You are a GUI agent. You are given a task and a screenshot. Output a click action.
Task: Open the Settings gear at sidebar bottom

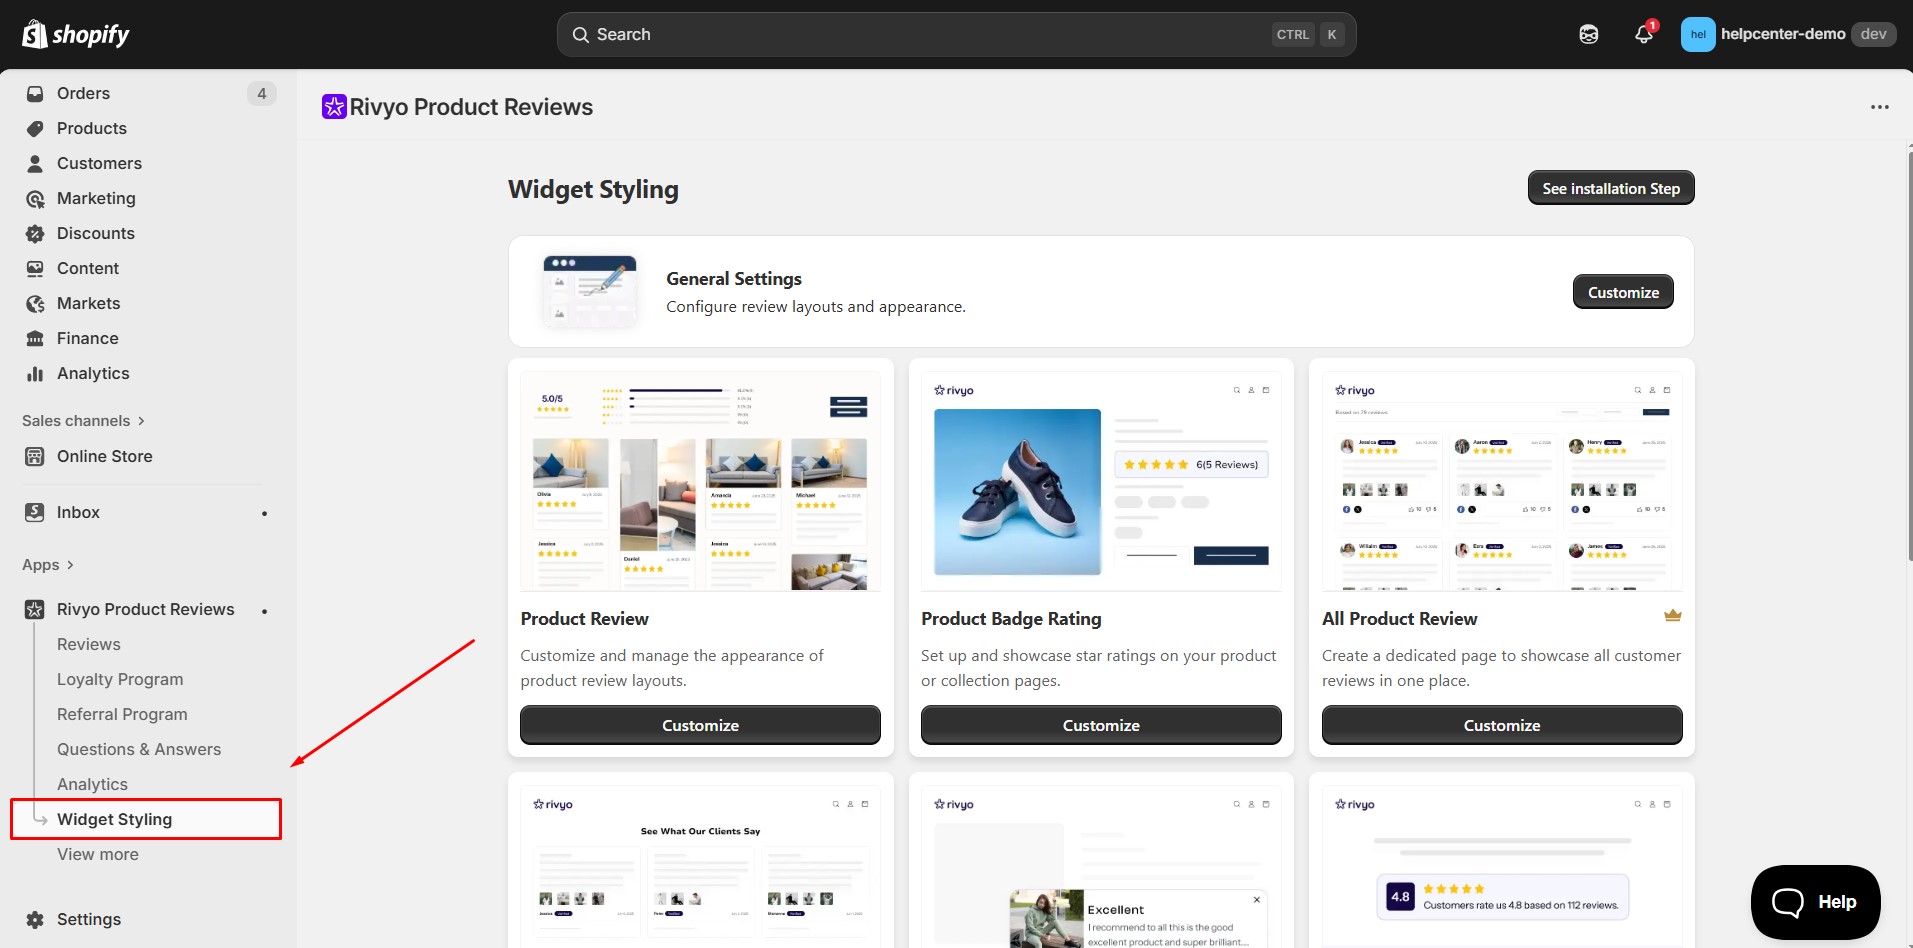pos(34,919)
